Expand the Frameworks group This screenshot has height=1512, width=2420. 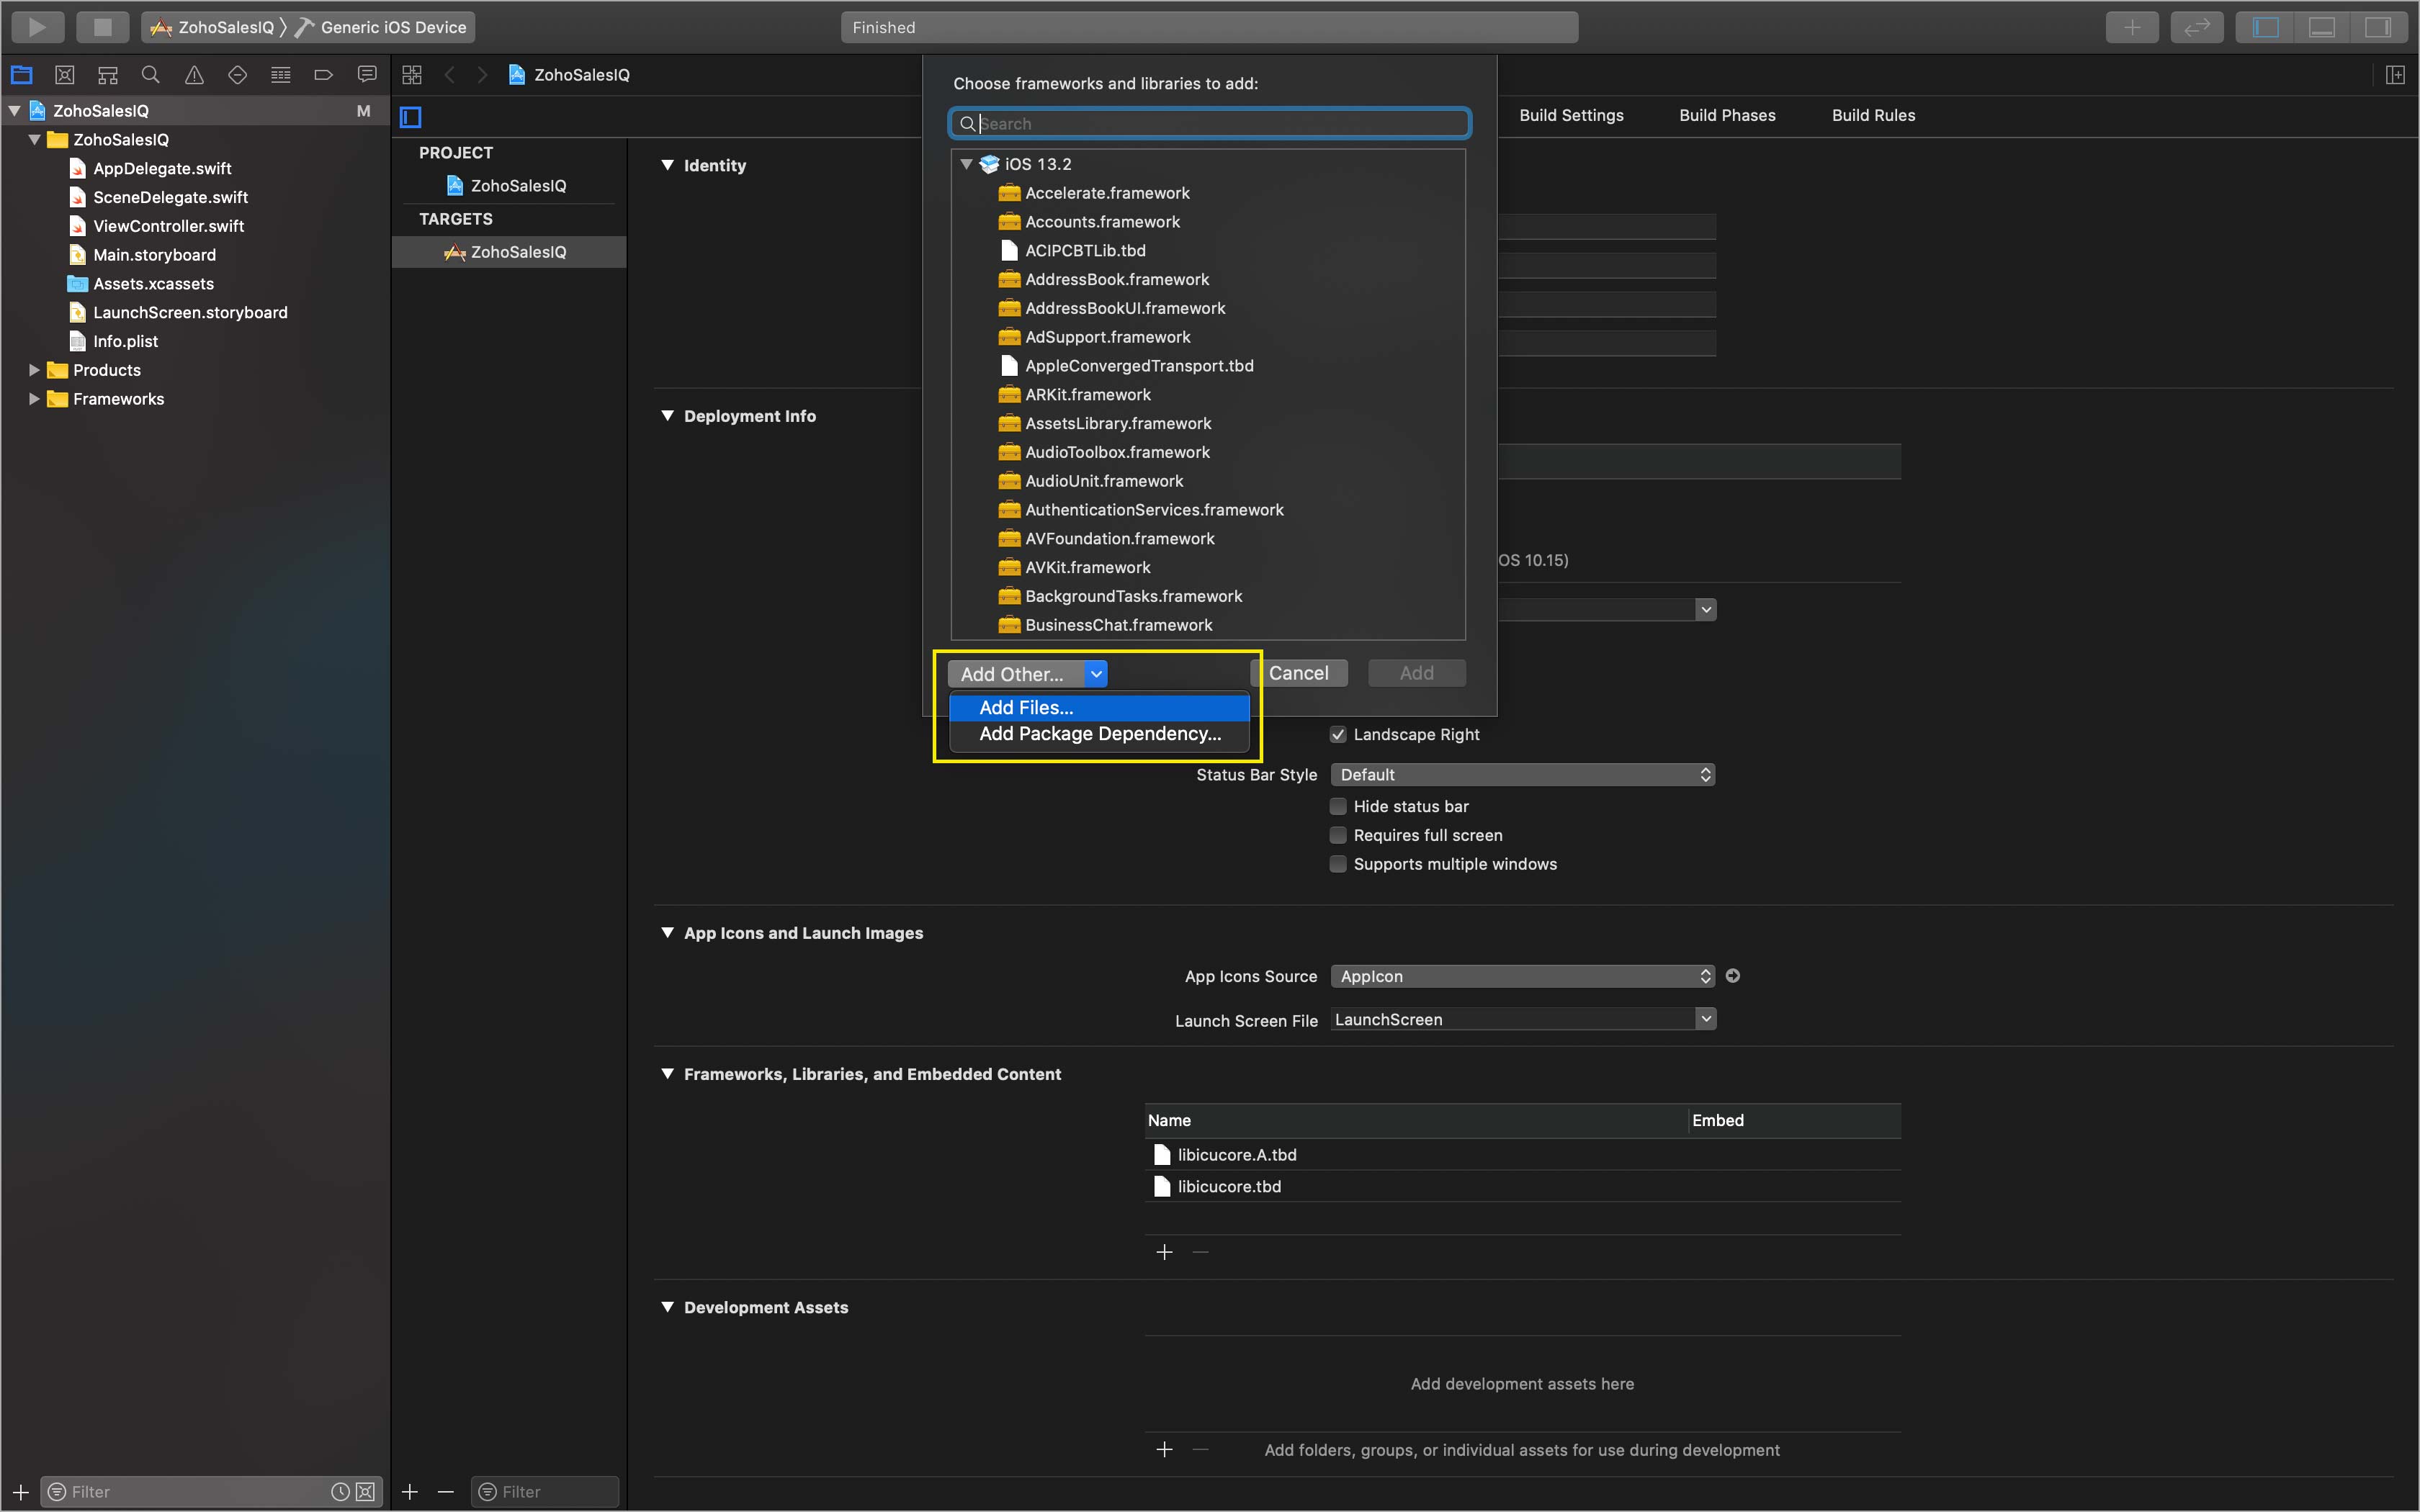[35, 399]
